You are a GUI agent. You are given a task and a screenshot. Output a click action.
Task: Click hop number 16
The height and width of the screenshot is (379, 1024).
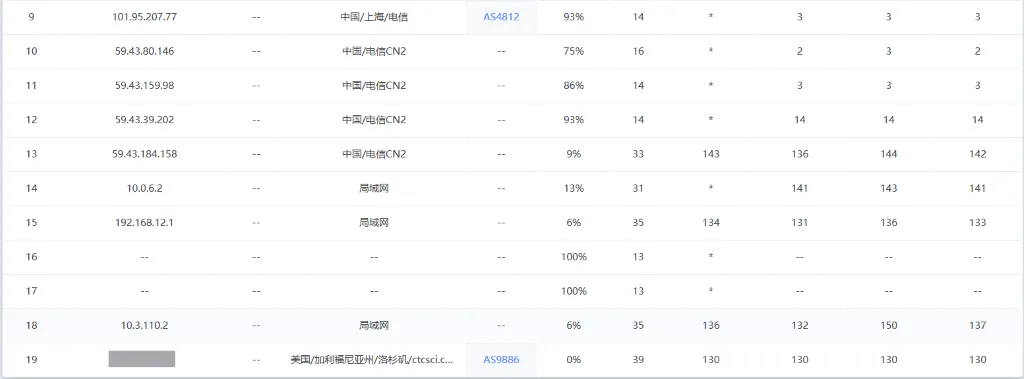(x=31, y=257)
